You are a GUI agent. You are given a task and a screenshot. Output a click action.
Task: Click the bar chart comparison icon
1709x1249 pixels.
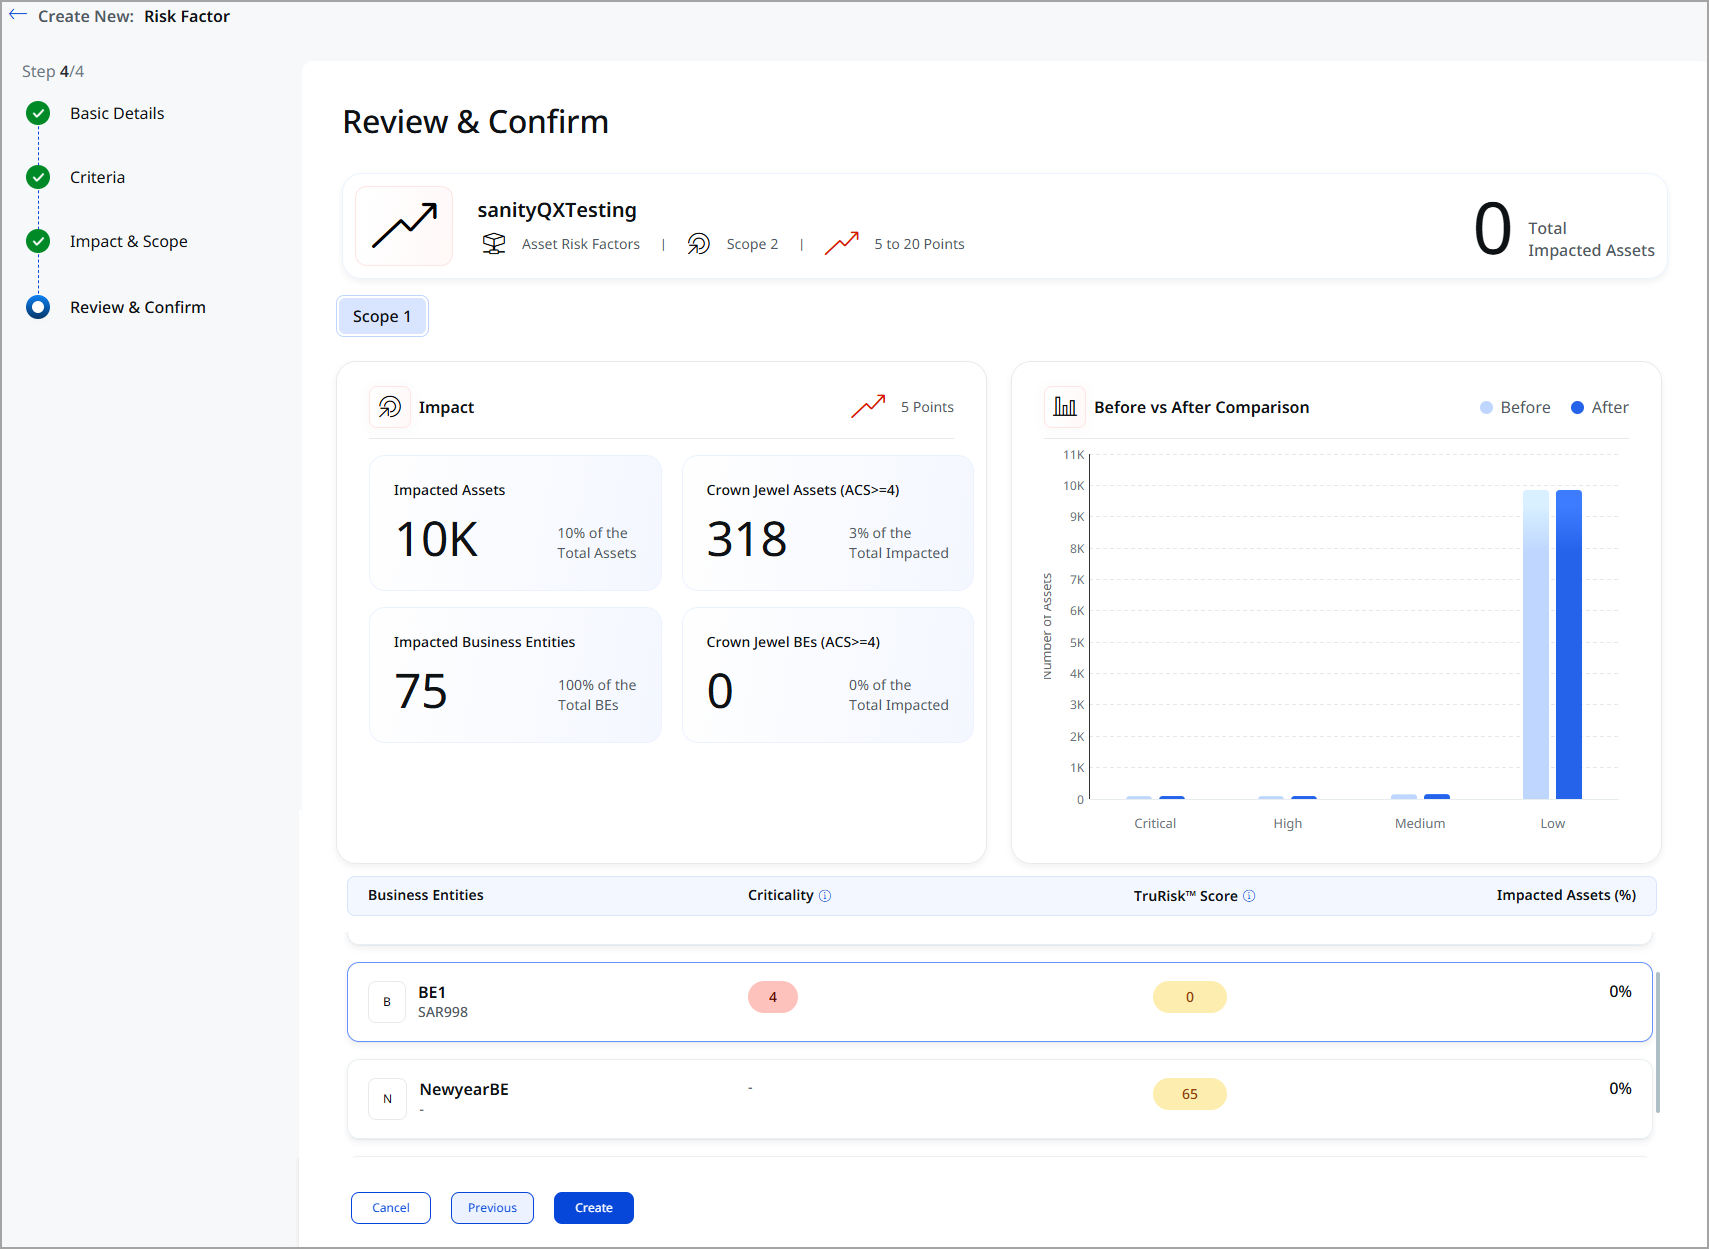click(1065, 407)
